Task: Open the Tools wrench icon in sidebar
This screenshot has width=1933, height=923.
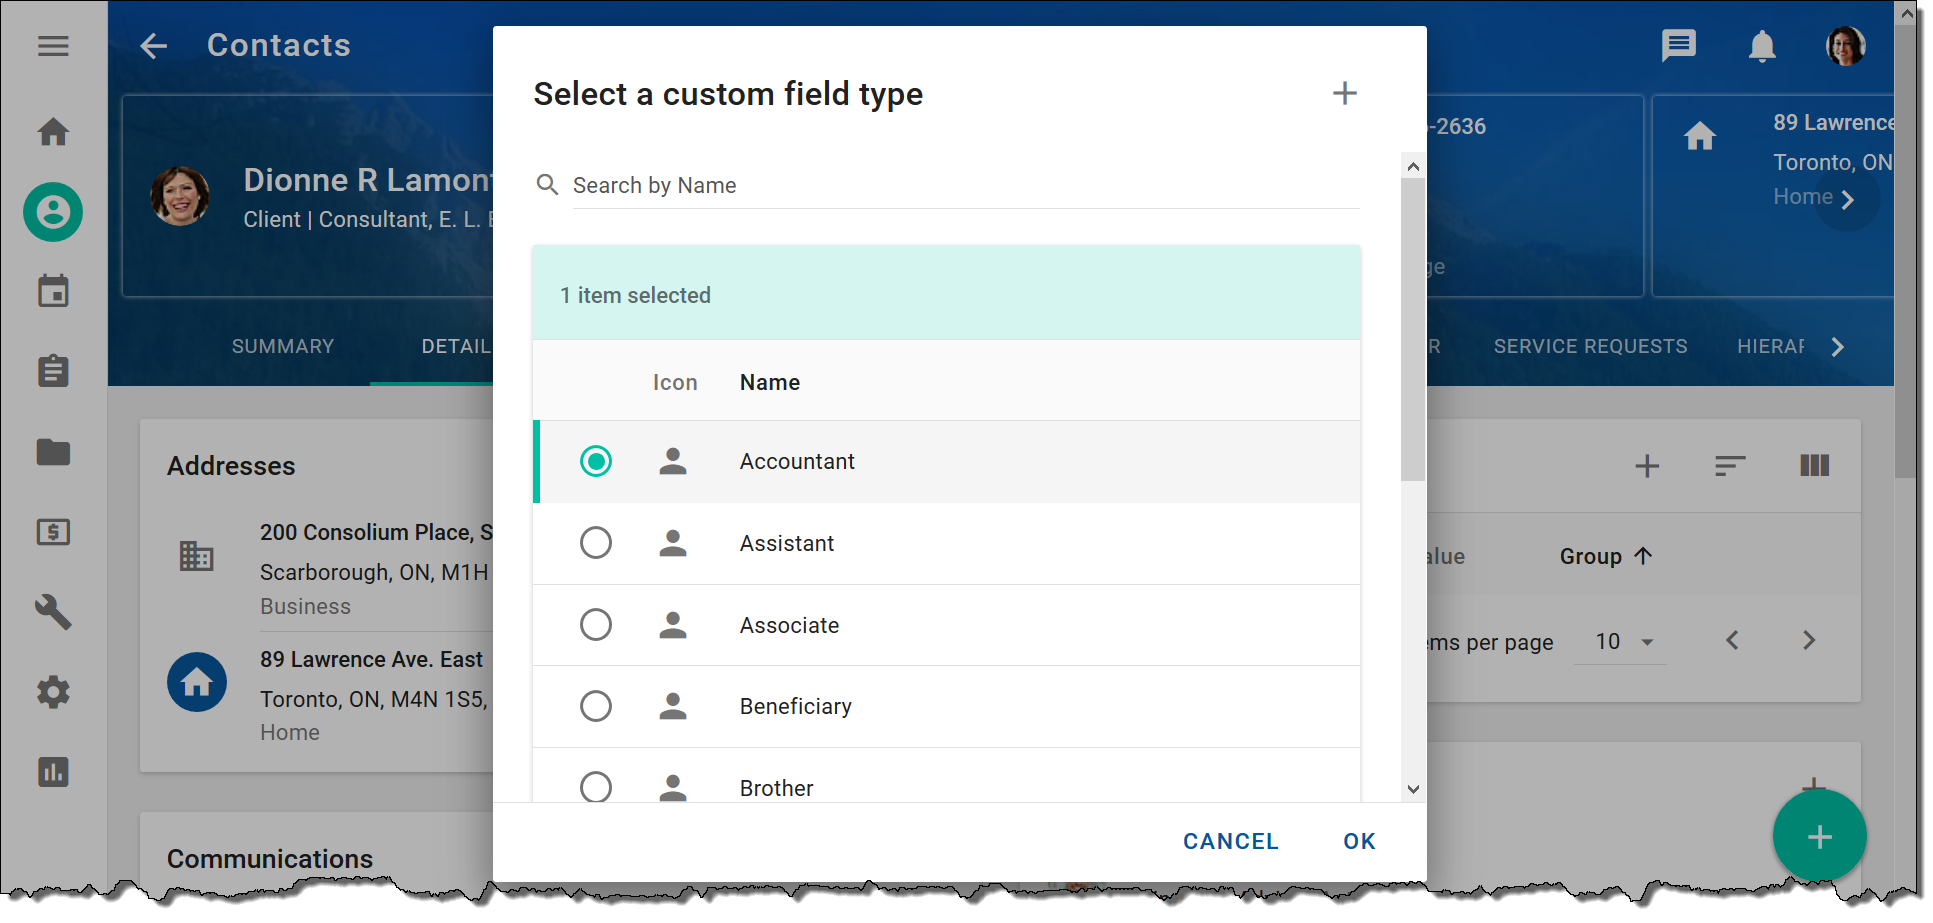Action: 52,613
